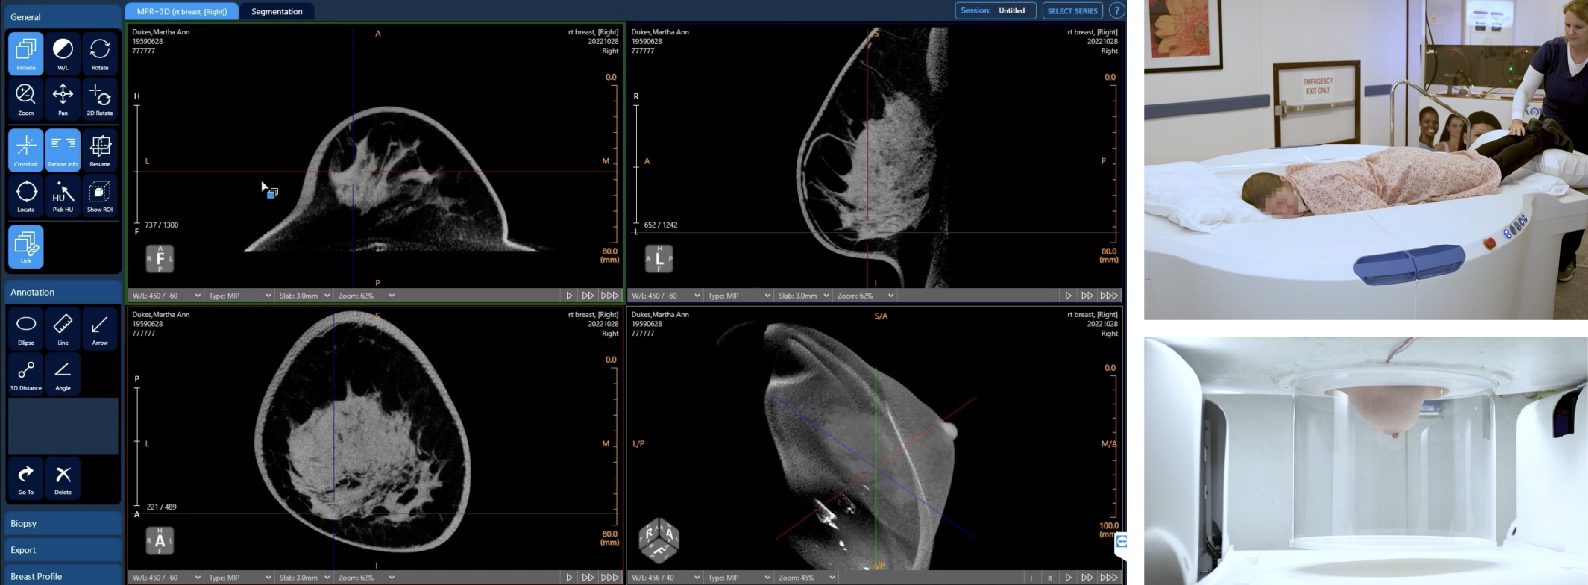The width and height of the screenshot is (1588, 585).
Task: Select the W/L window level tool
Action: point(62,53)
